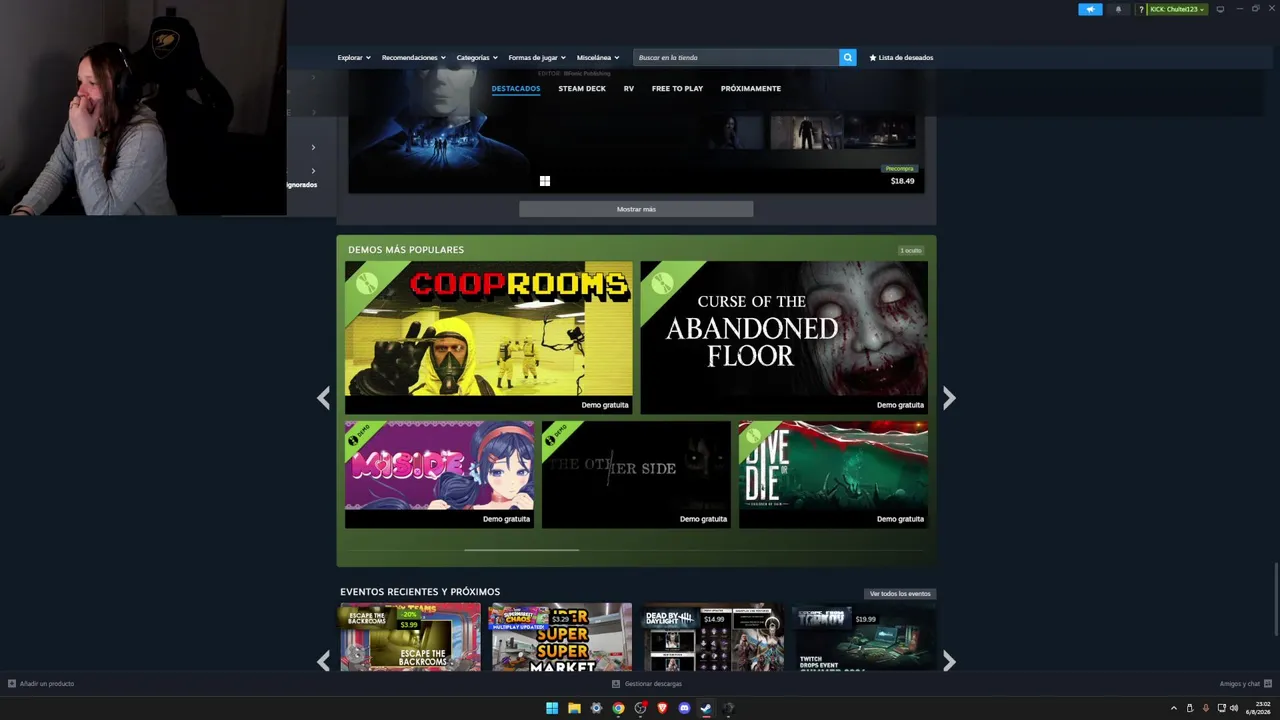Click Añadir un producto
The height and width of the screenshot is (720, 1280).
(x=41, y=684)
